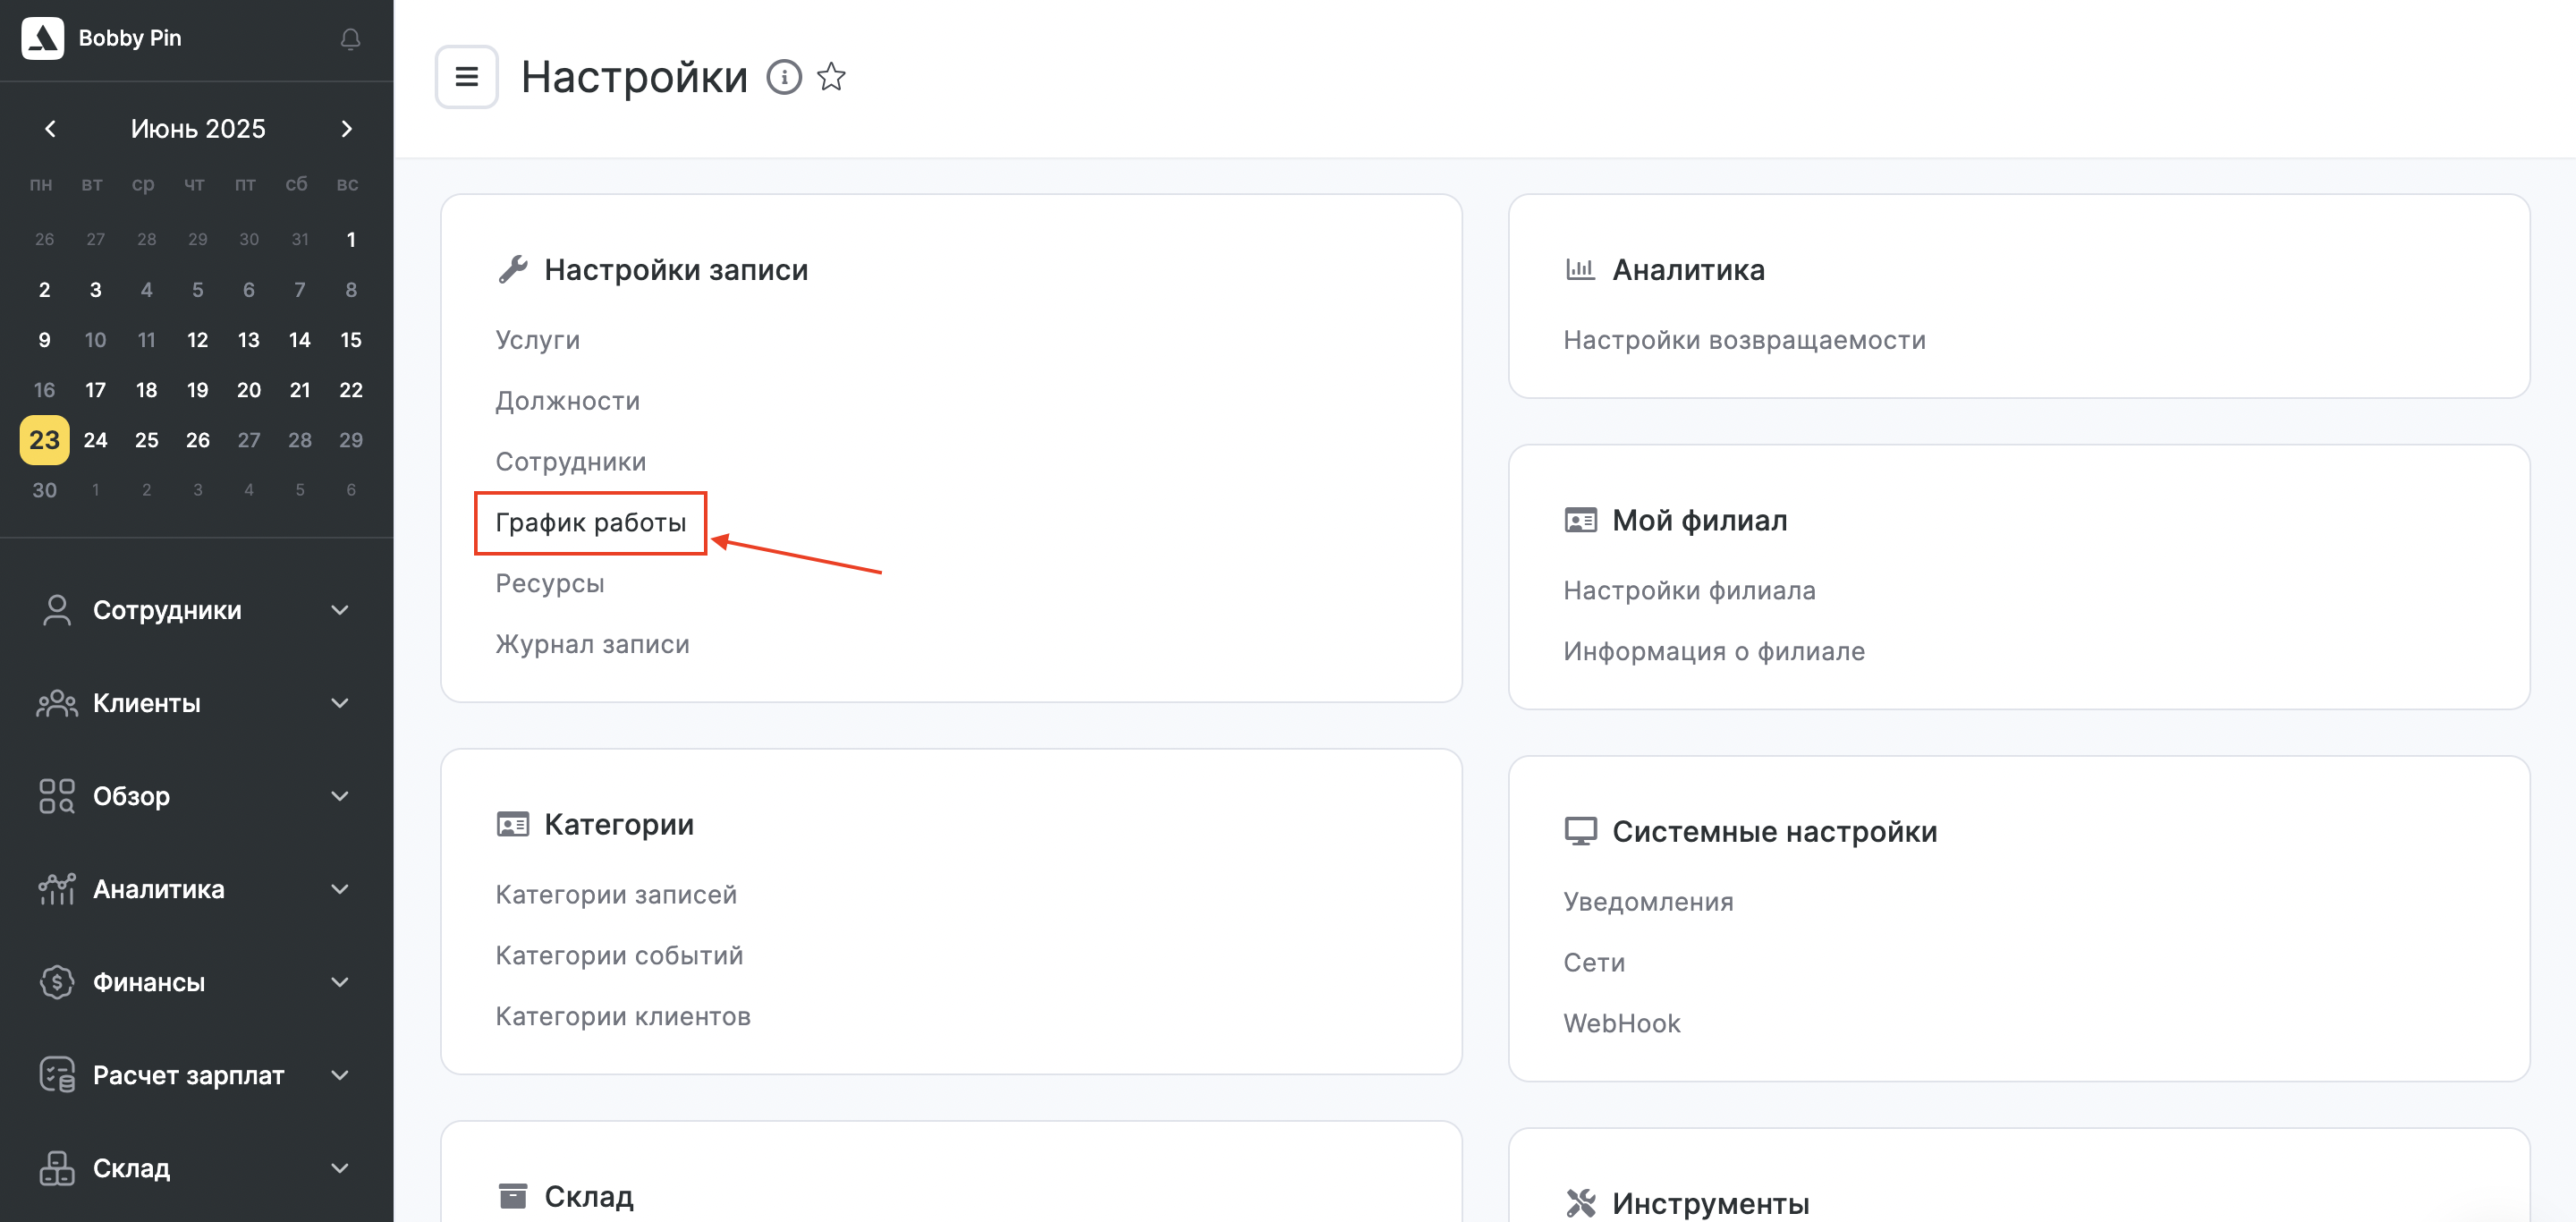Viewport: 2576px width, 1222px height.
Task: Click the Расчет зарплат icon in sidebar
Action: (57, 1075)
